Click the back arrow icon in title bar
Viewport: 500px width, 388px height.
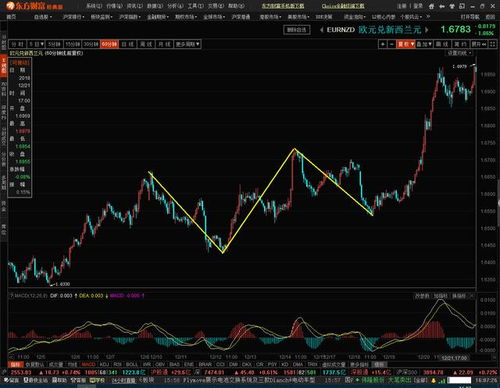point(442,6)
